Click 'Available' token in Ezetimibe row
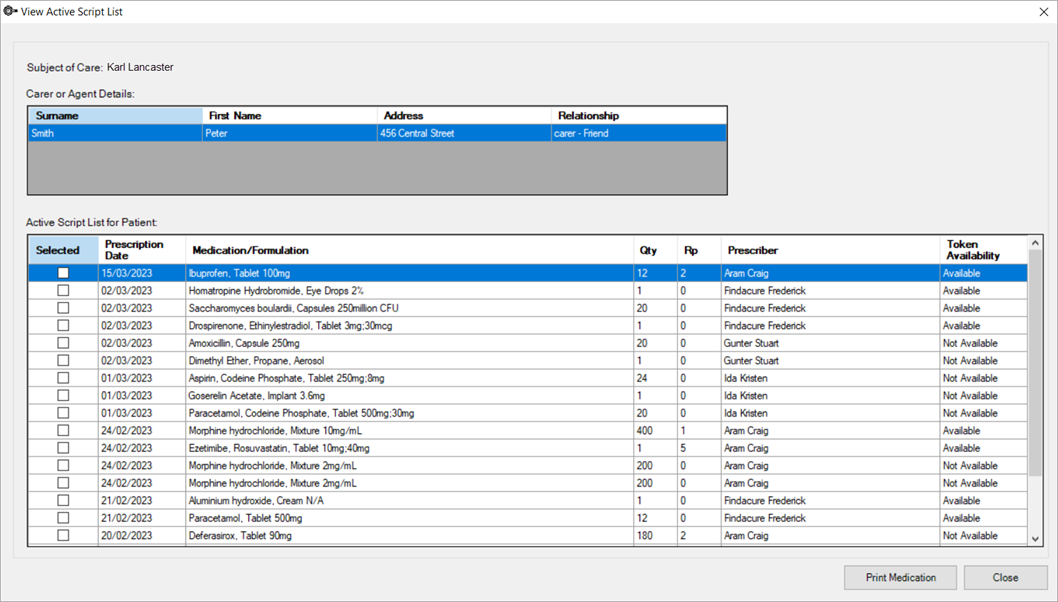Viewport: 1058px width, 602px height. [x=984, y=448]
